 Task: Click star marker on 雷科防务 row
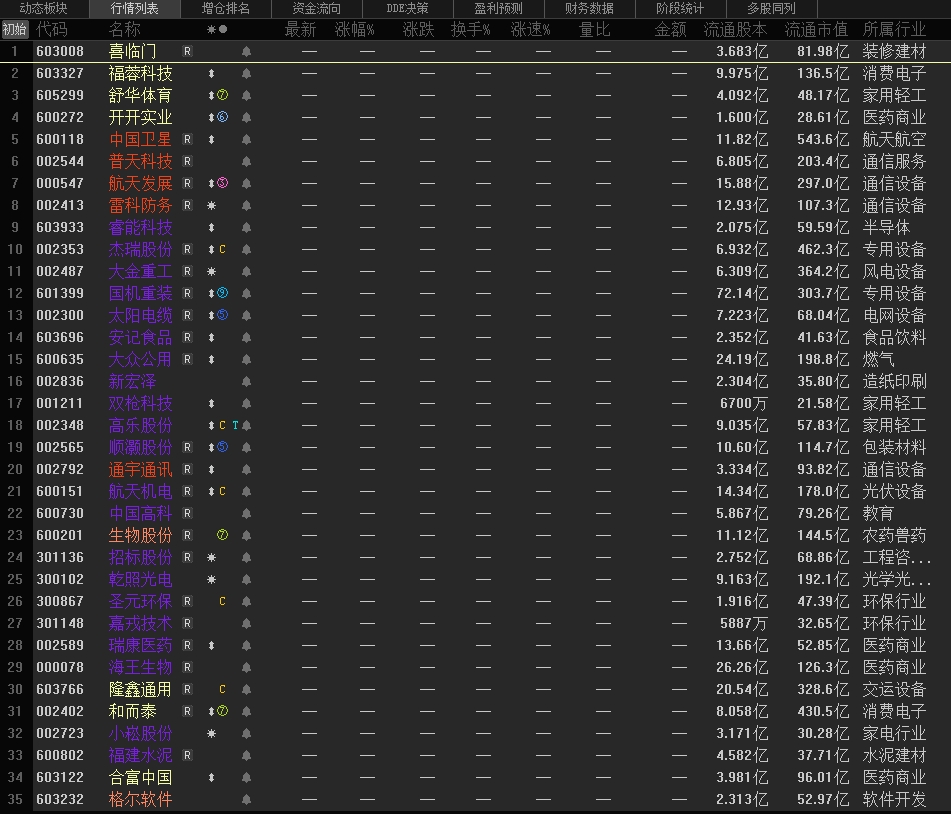[x=211, y=206]
